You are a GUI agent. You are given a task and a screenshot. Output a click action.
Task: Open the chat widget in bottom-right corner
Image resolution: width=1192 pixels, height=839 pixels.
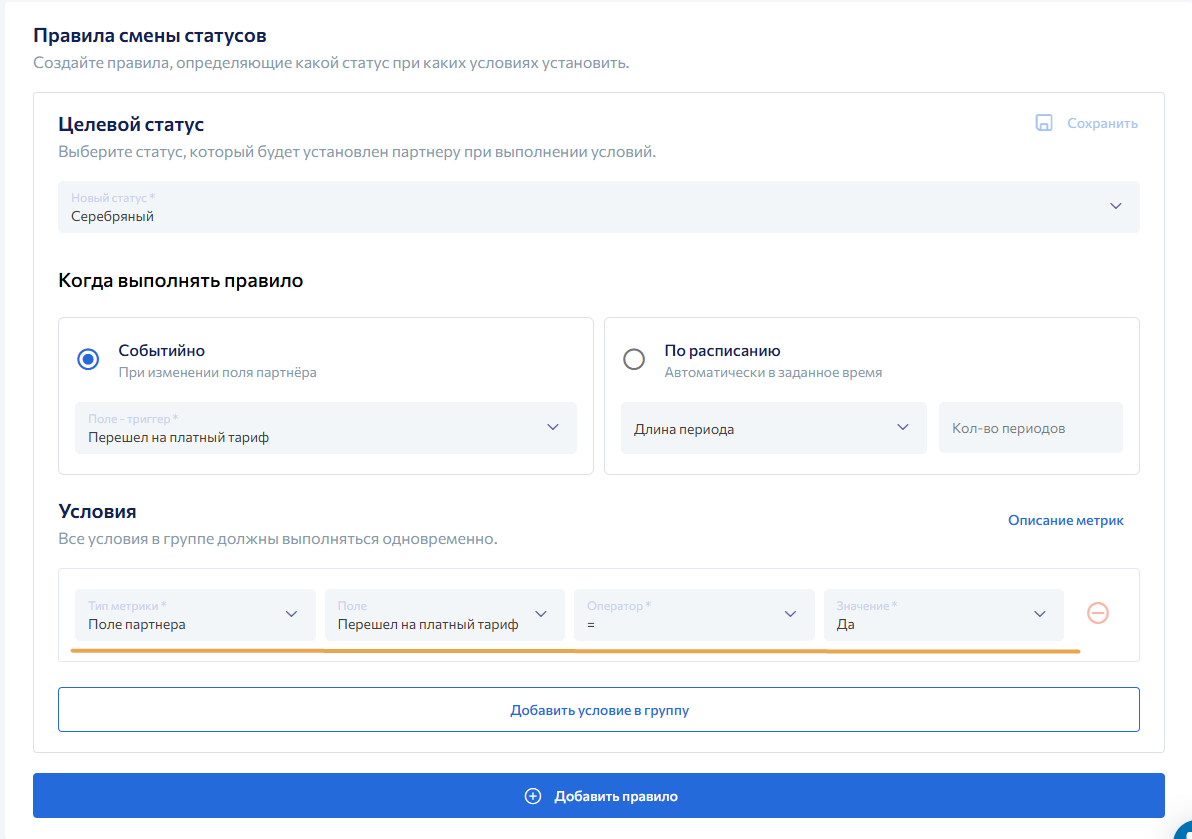coord(1181,829)
